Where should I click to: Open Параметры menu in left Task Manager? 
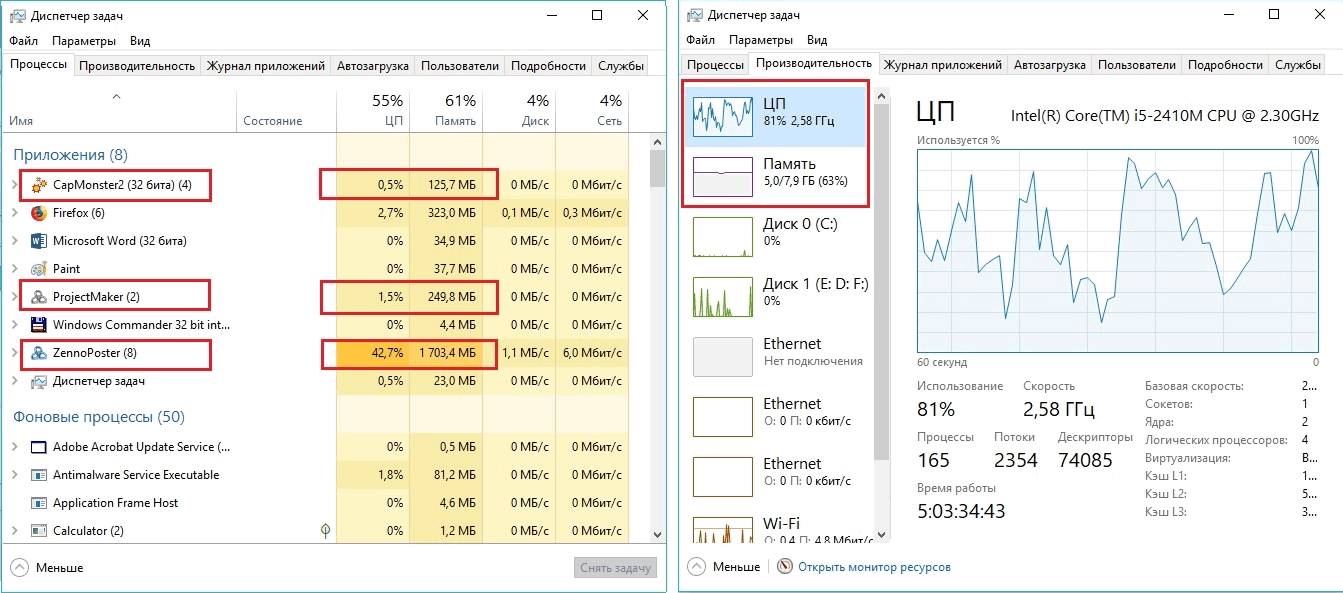pyautogui.click(x=84, y=41)
